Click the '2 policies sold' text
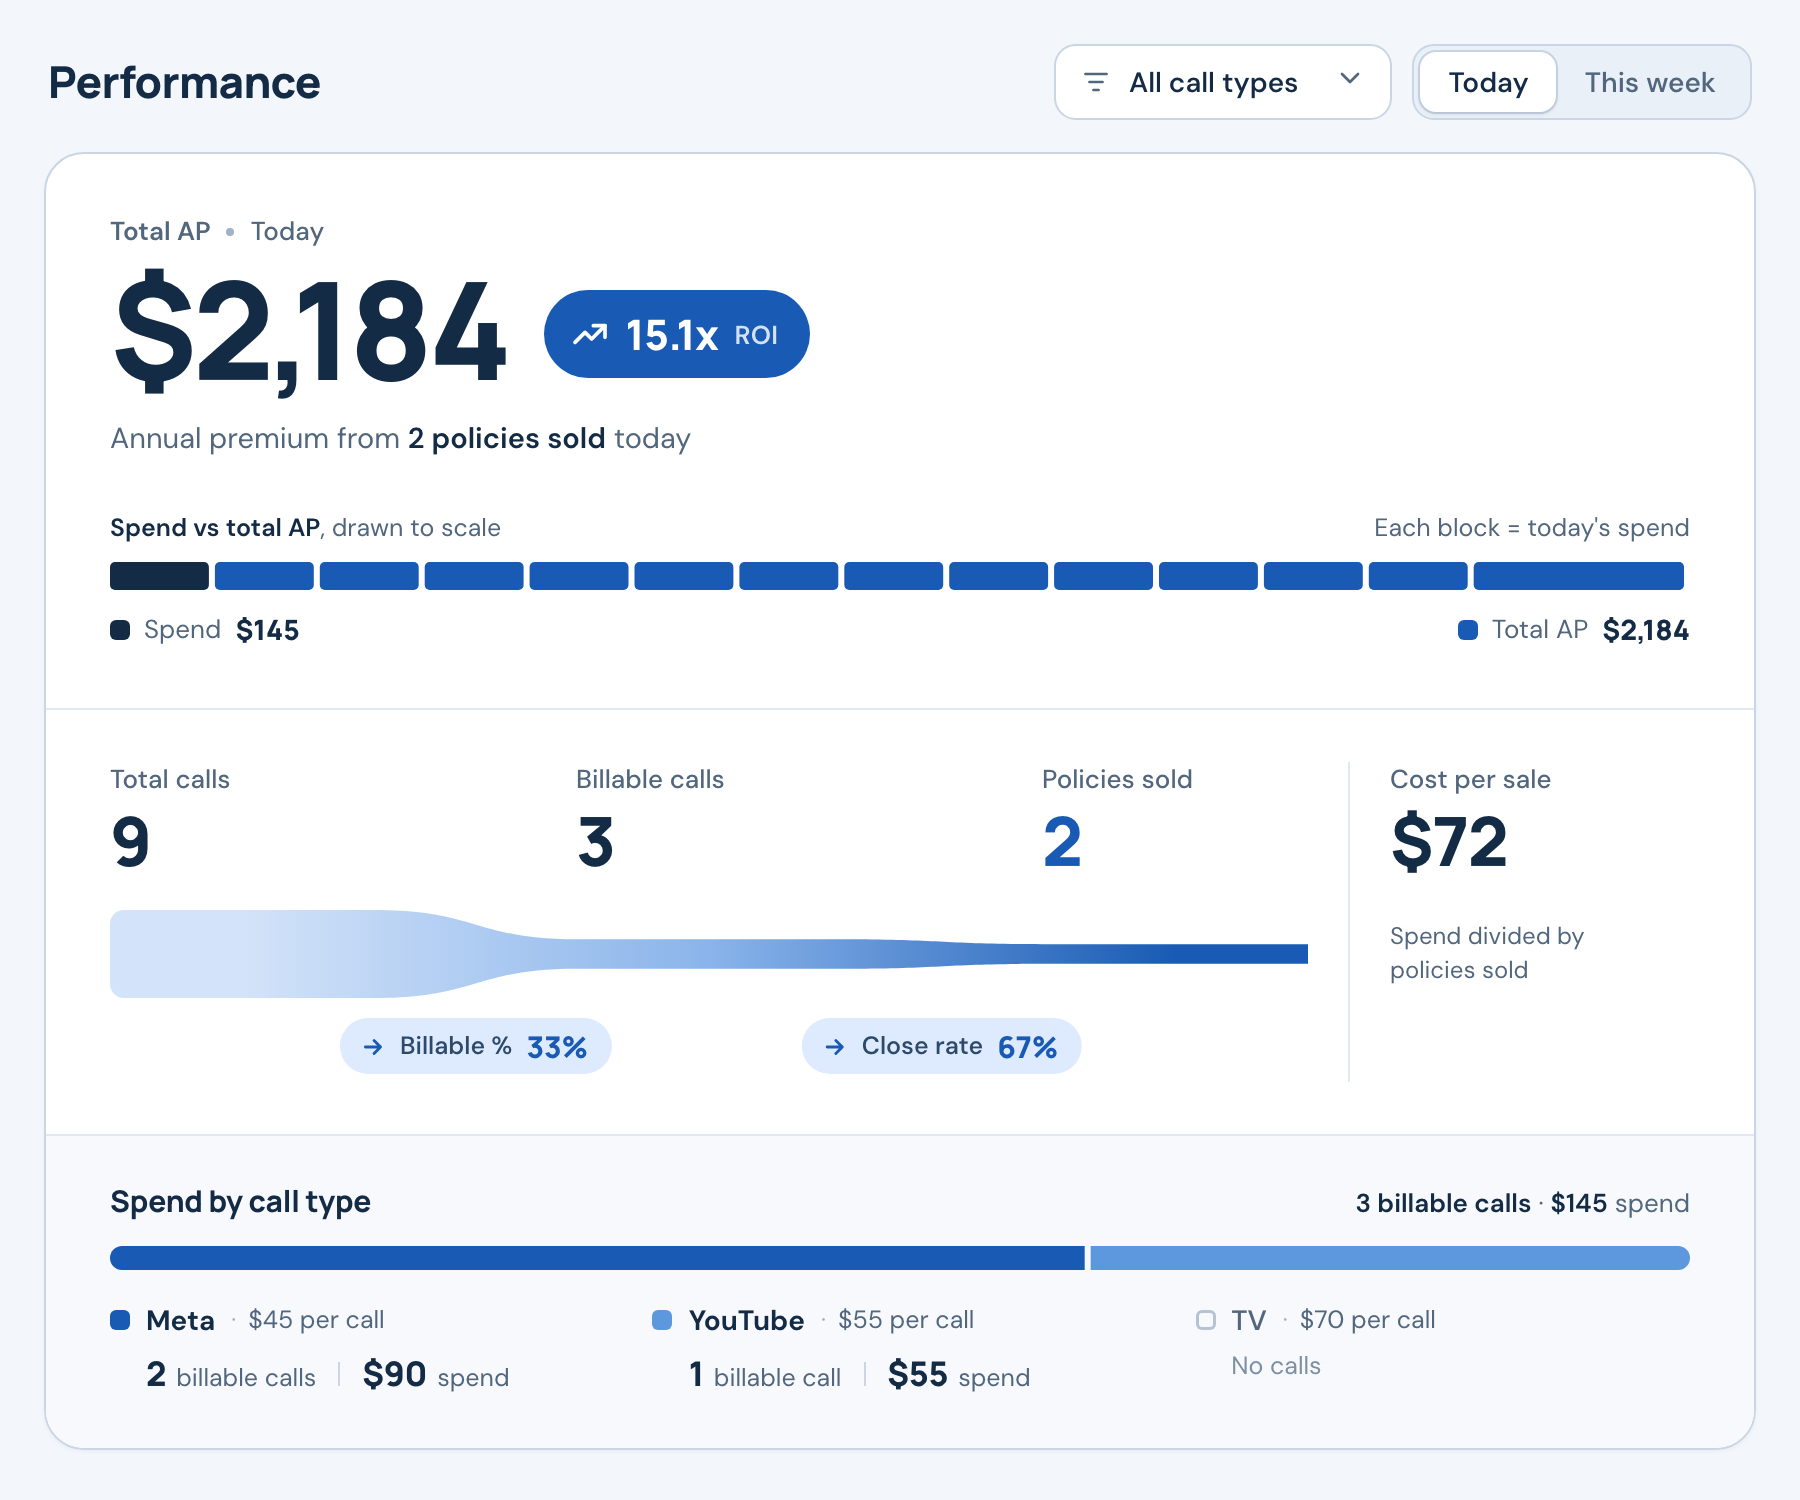1800x1500 pixels. 506,438
